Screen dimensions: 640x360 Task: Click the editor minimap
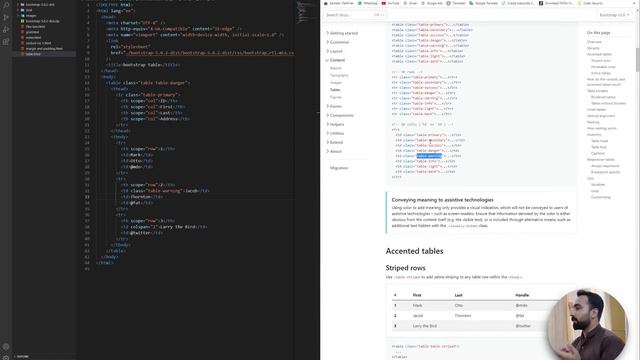pyautogui.click(x=306, y=12)
